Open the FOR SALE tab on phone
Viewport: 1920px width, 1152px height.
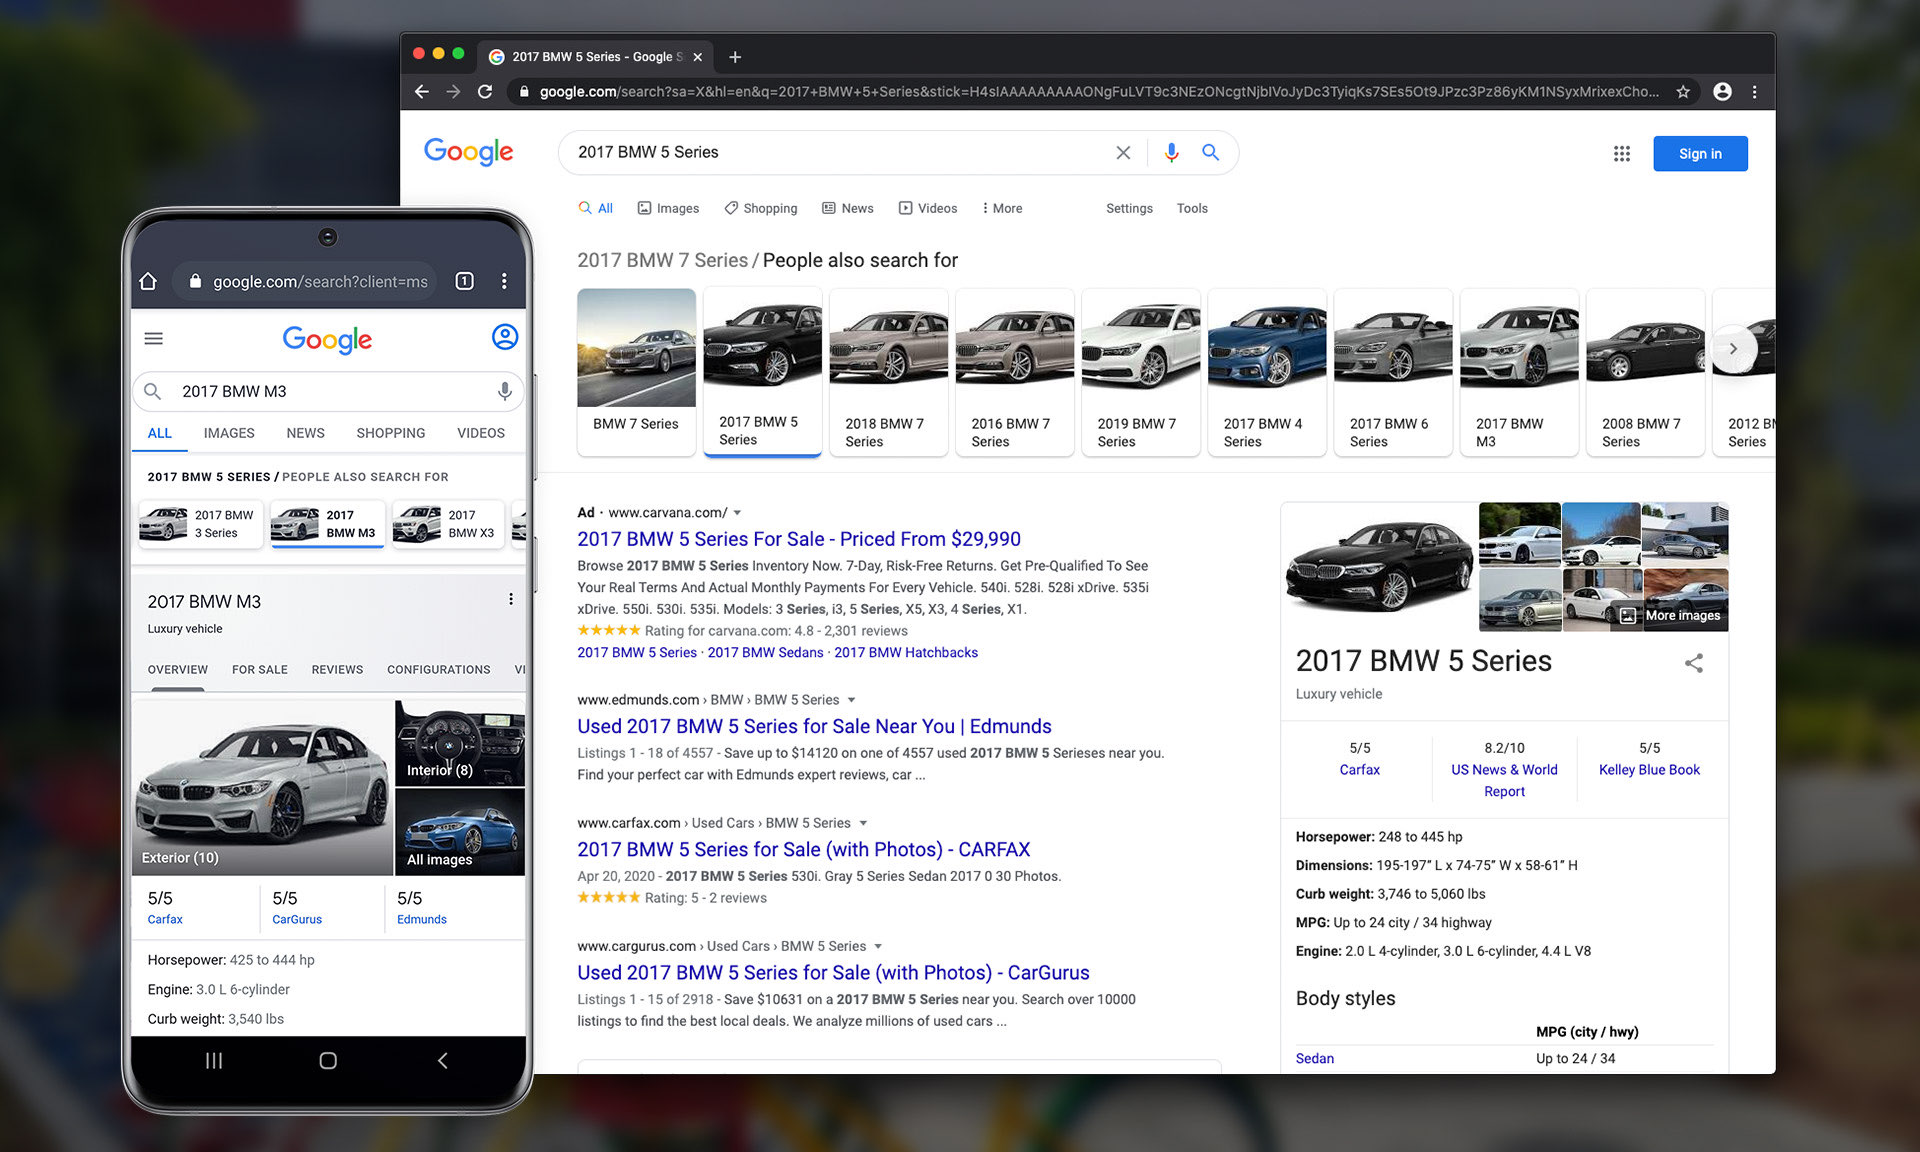coord(260,670)
